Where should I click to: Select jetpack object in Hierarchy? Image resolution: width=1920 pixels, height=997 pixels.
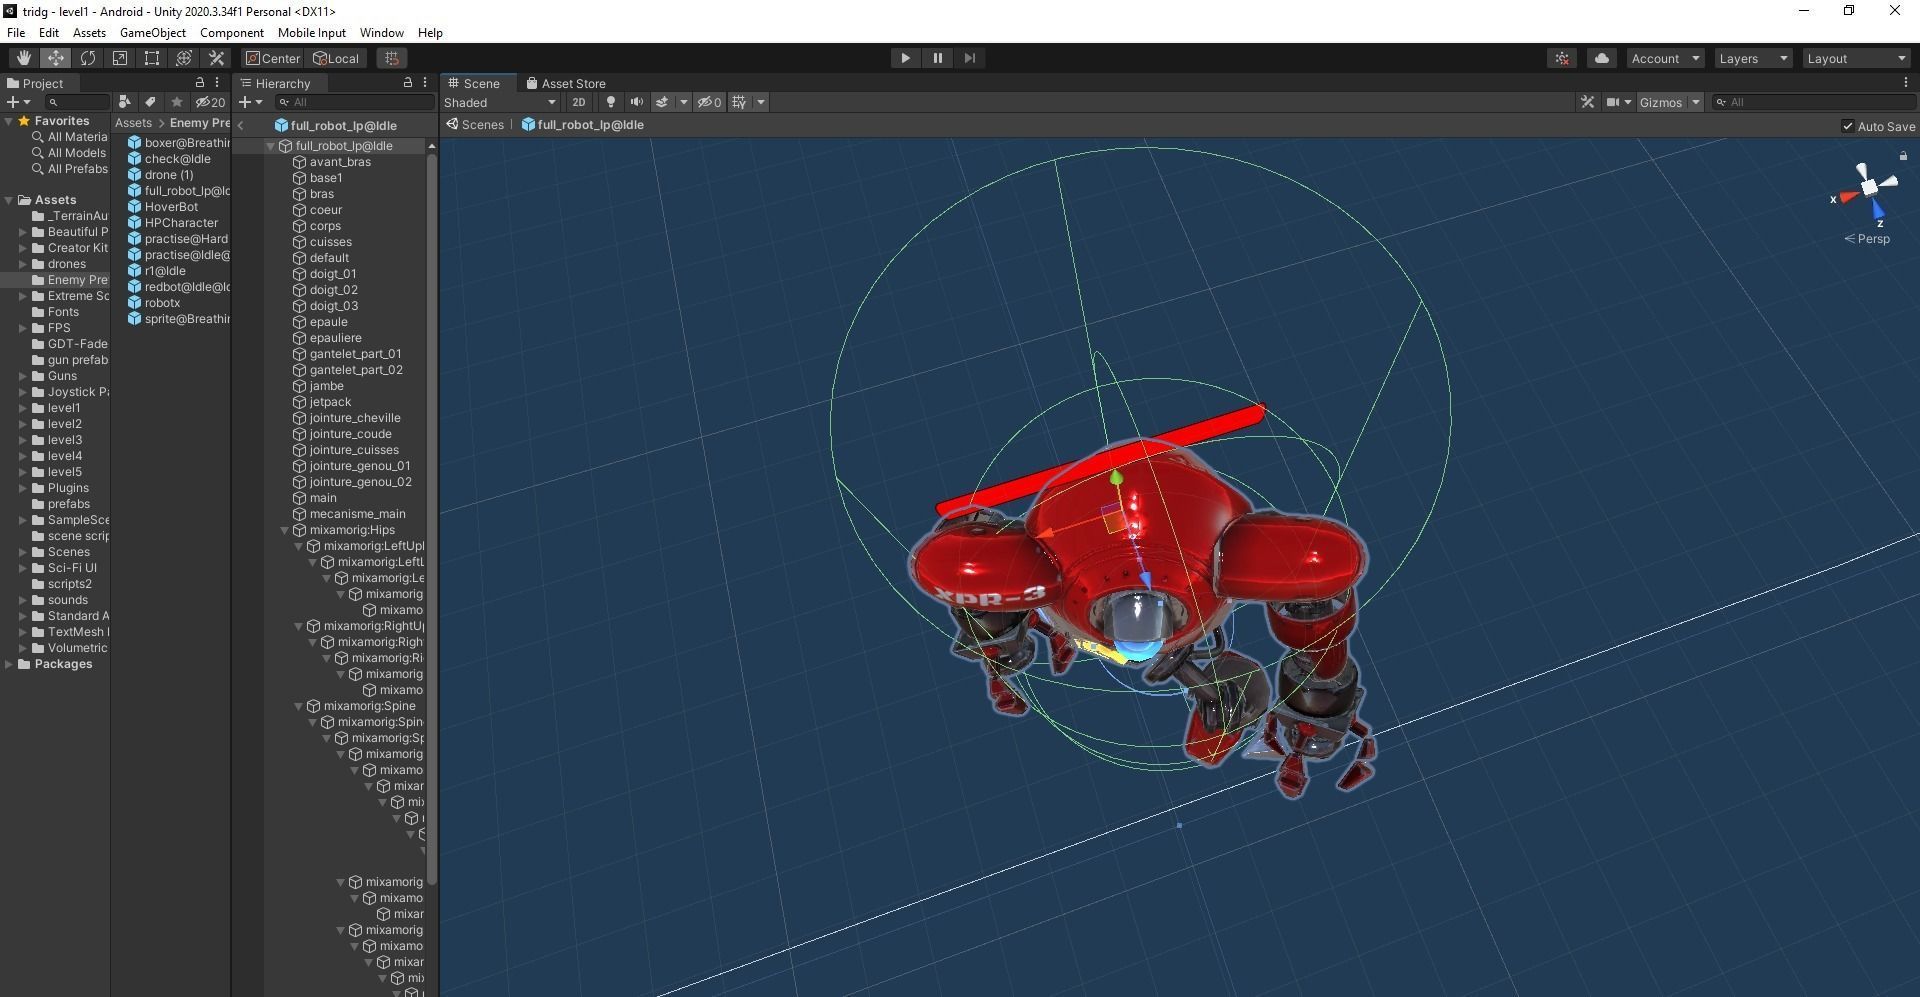click(x=330, y=402)
